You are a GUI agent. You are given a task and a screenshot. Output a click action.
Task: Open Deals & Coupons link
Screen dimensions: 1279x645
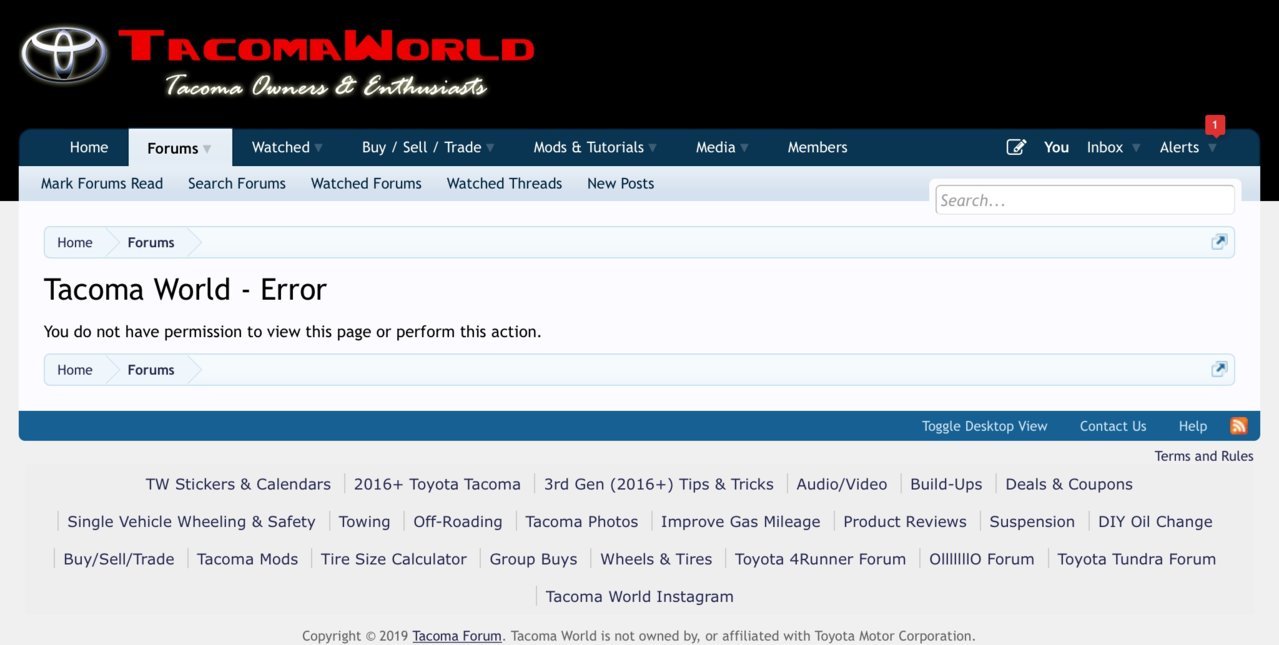click(1069, 484)
